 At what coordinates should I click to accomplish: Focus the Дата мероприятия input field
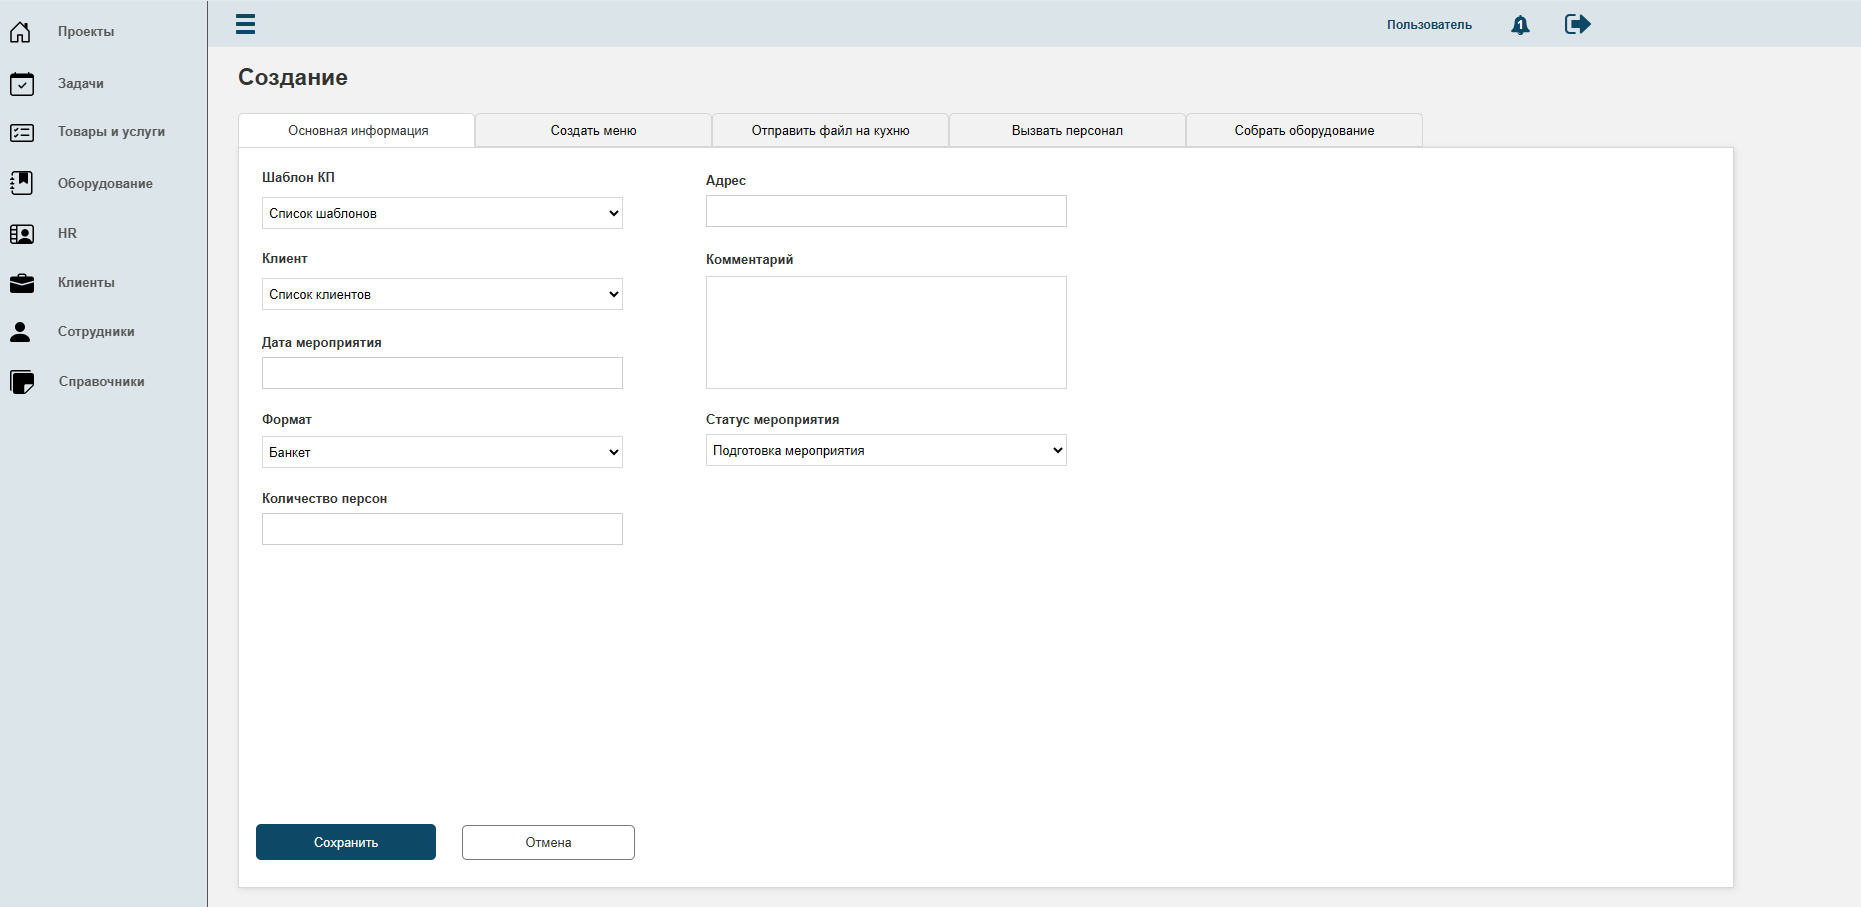coord(442,373)
